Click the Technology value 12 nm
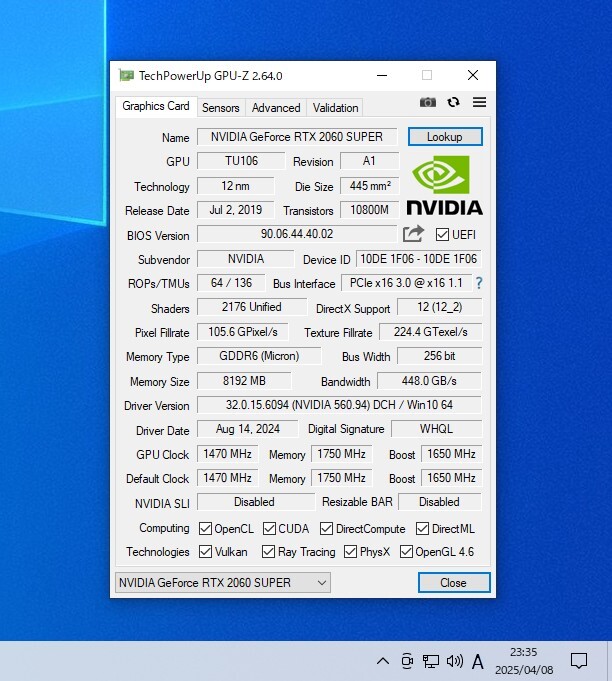612x681 pixels. (x=235, y=186)
